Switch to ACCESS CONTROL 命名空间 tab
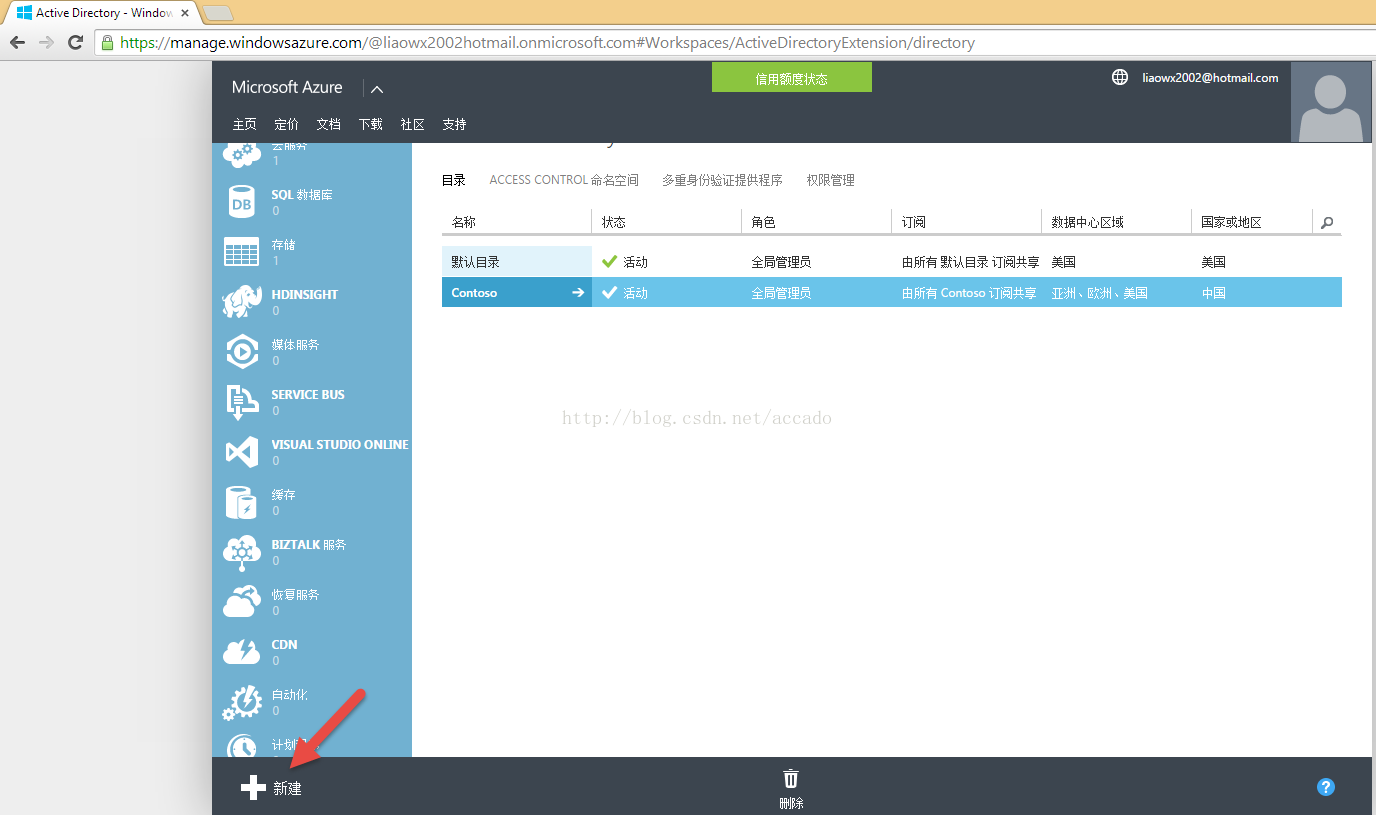 point(563,180)
